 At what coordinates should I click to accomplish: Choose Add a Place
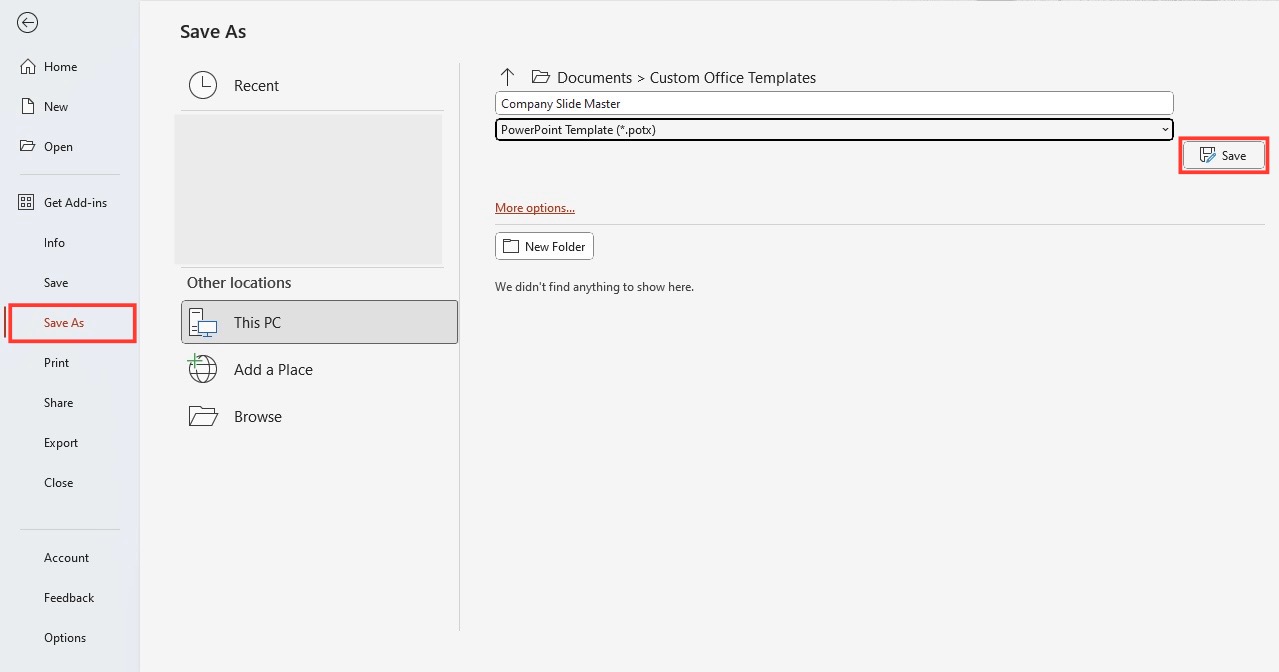tap(319, 369)
